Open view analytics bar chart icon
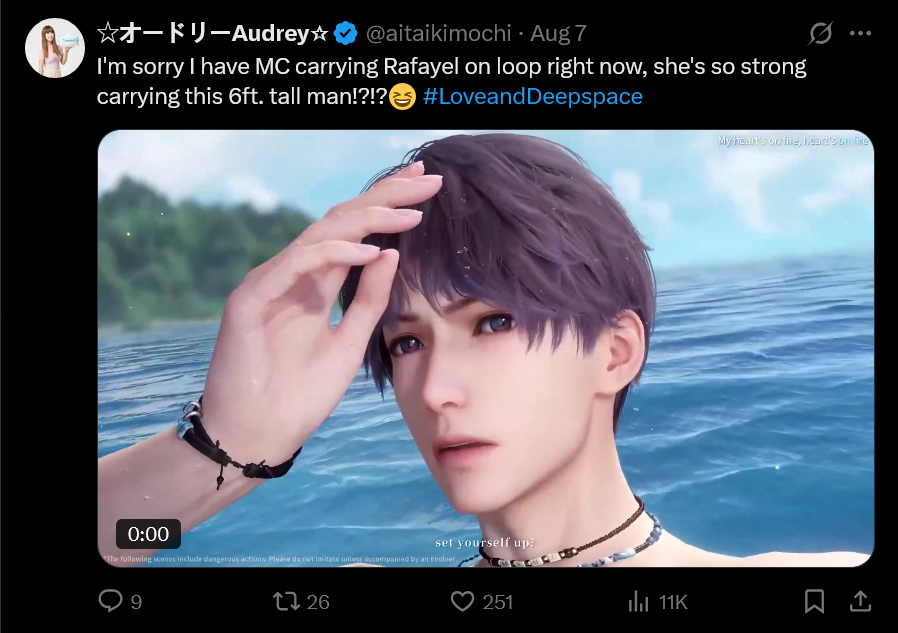This screenshot has width=898, height=633. 638,601
